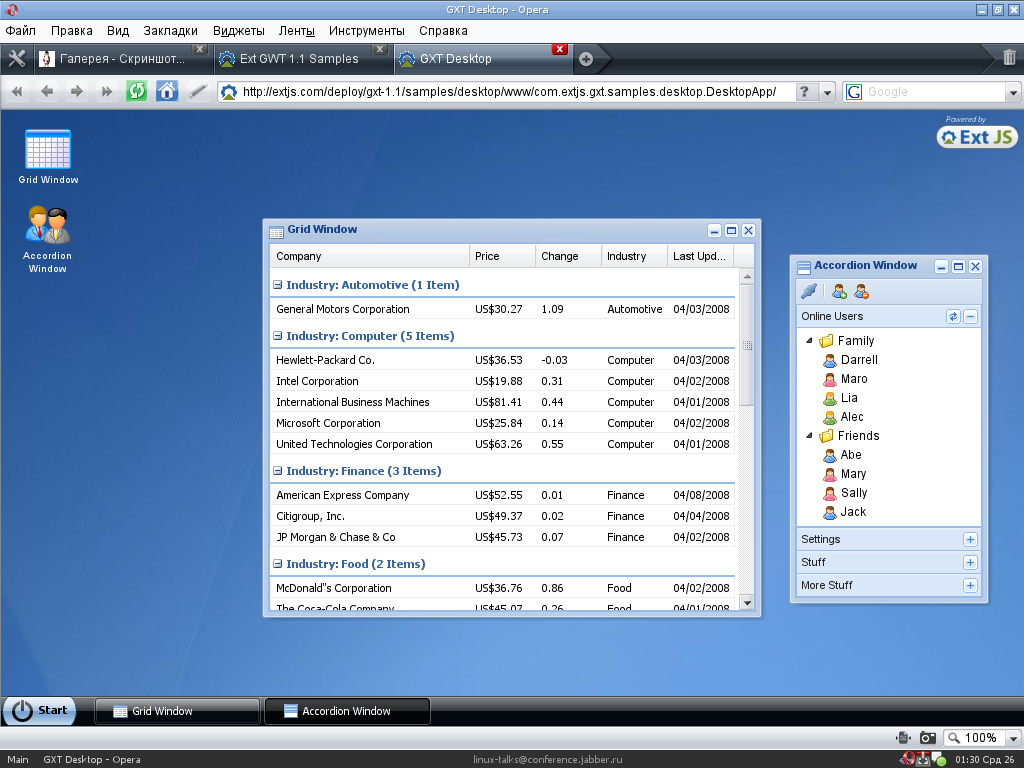Click Accordion Window taskbar button
This screenshot has height=768, width=1024.
click(347, 711)
